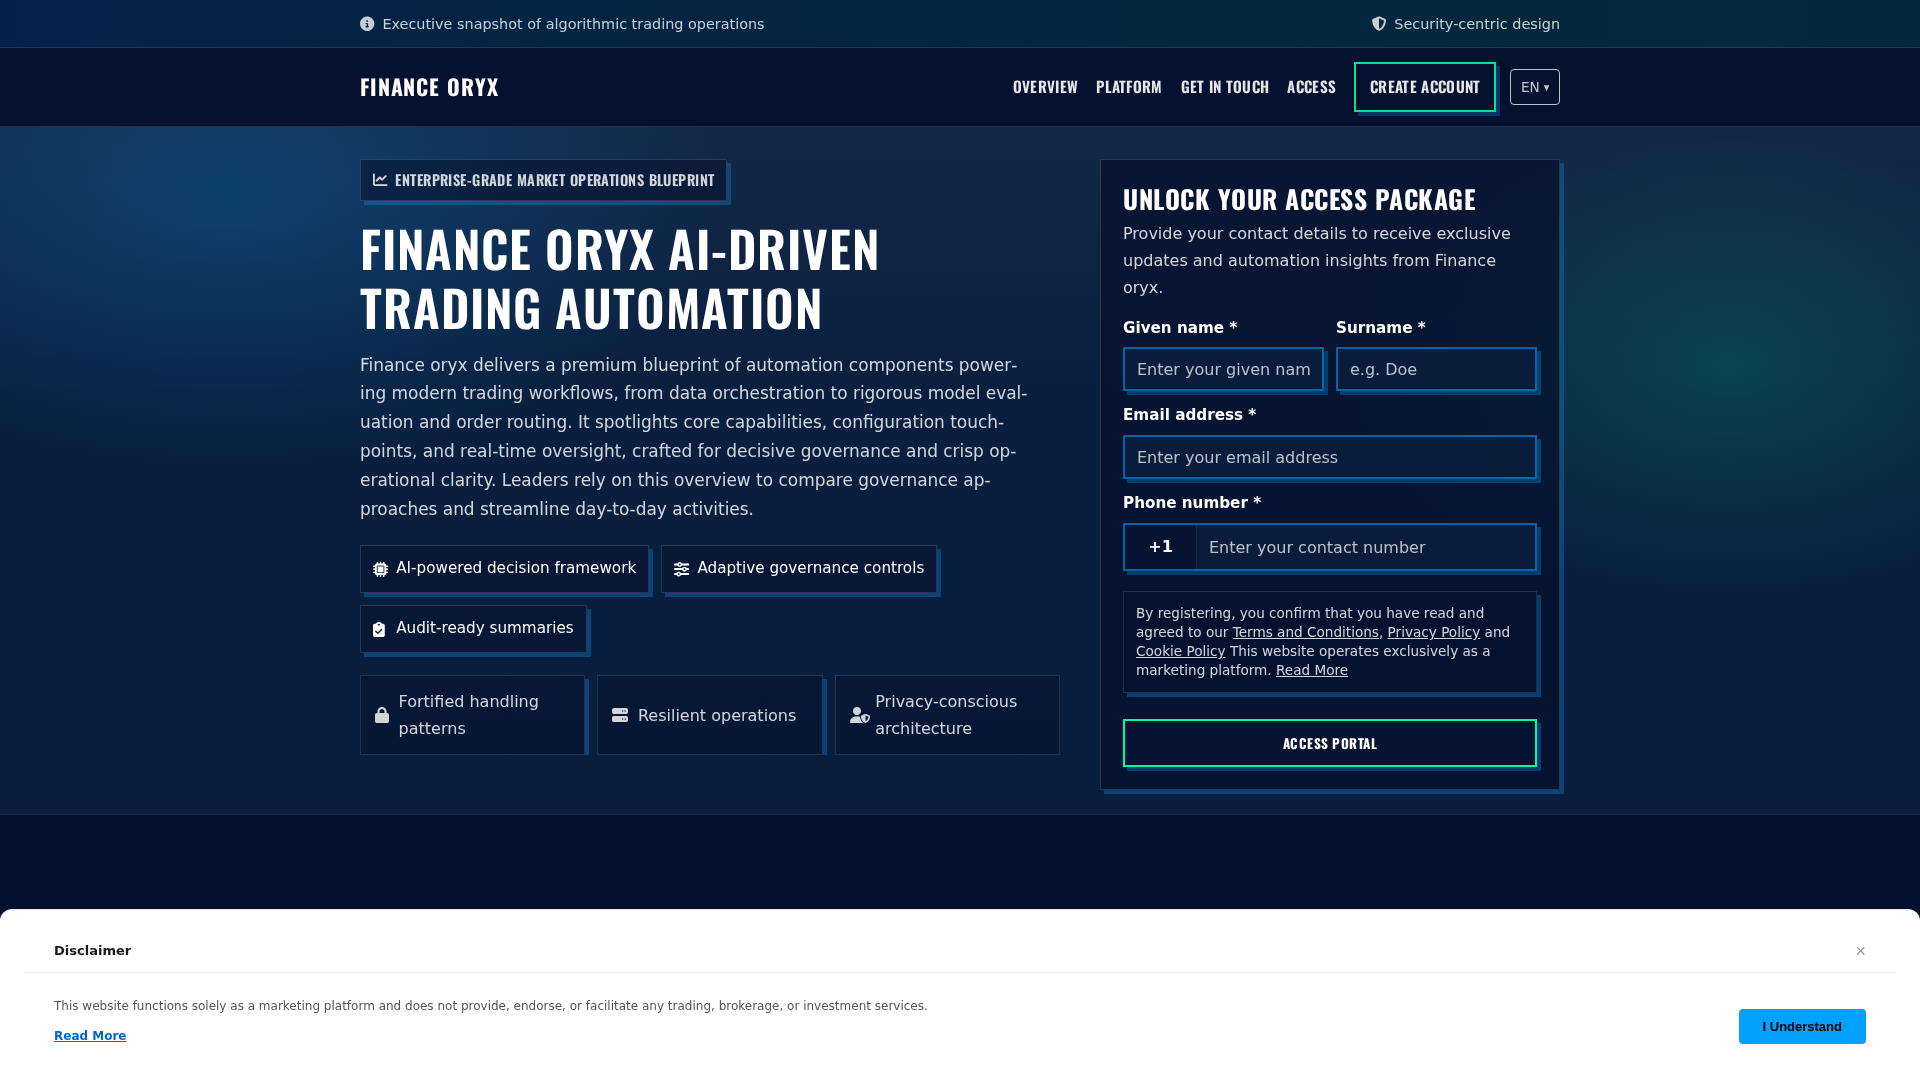
Task: Click the user-shield icon for Privacy-conscious architecture
Action: 860,715
